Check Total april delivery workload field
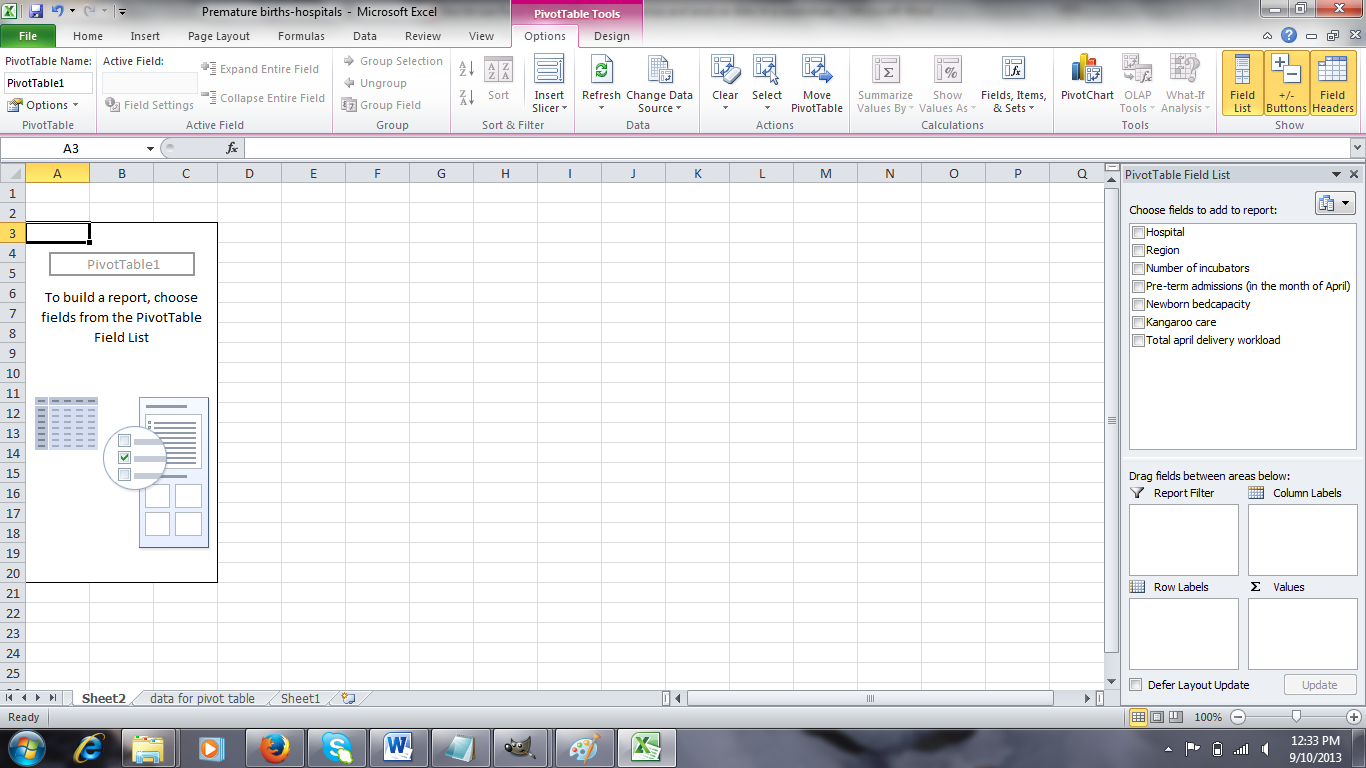The image size is (1366, 768). [x=1138, y=340]
